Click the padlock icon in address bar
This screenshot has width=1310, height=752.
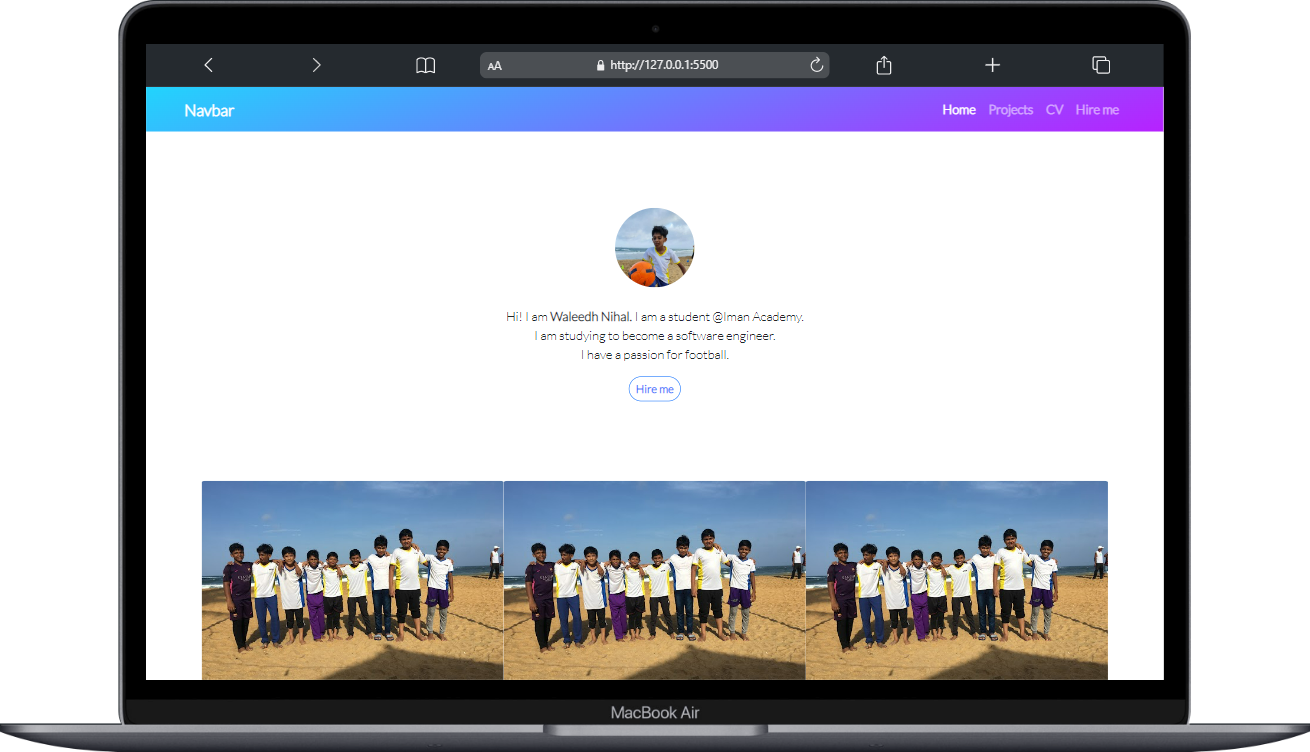pyautogui.click(x=600, y=66)
